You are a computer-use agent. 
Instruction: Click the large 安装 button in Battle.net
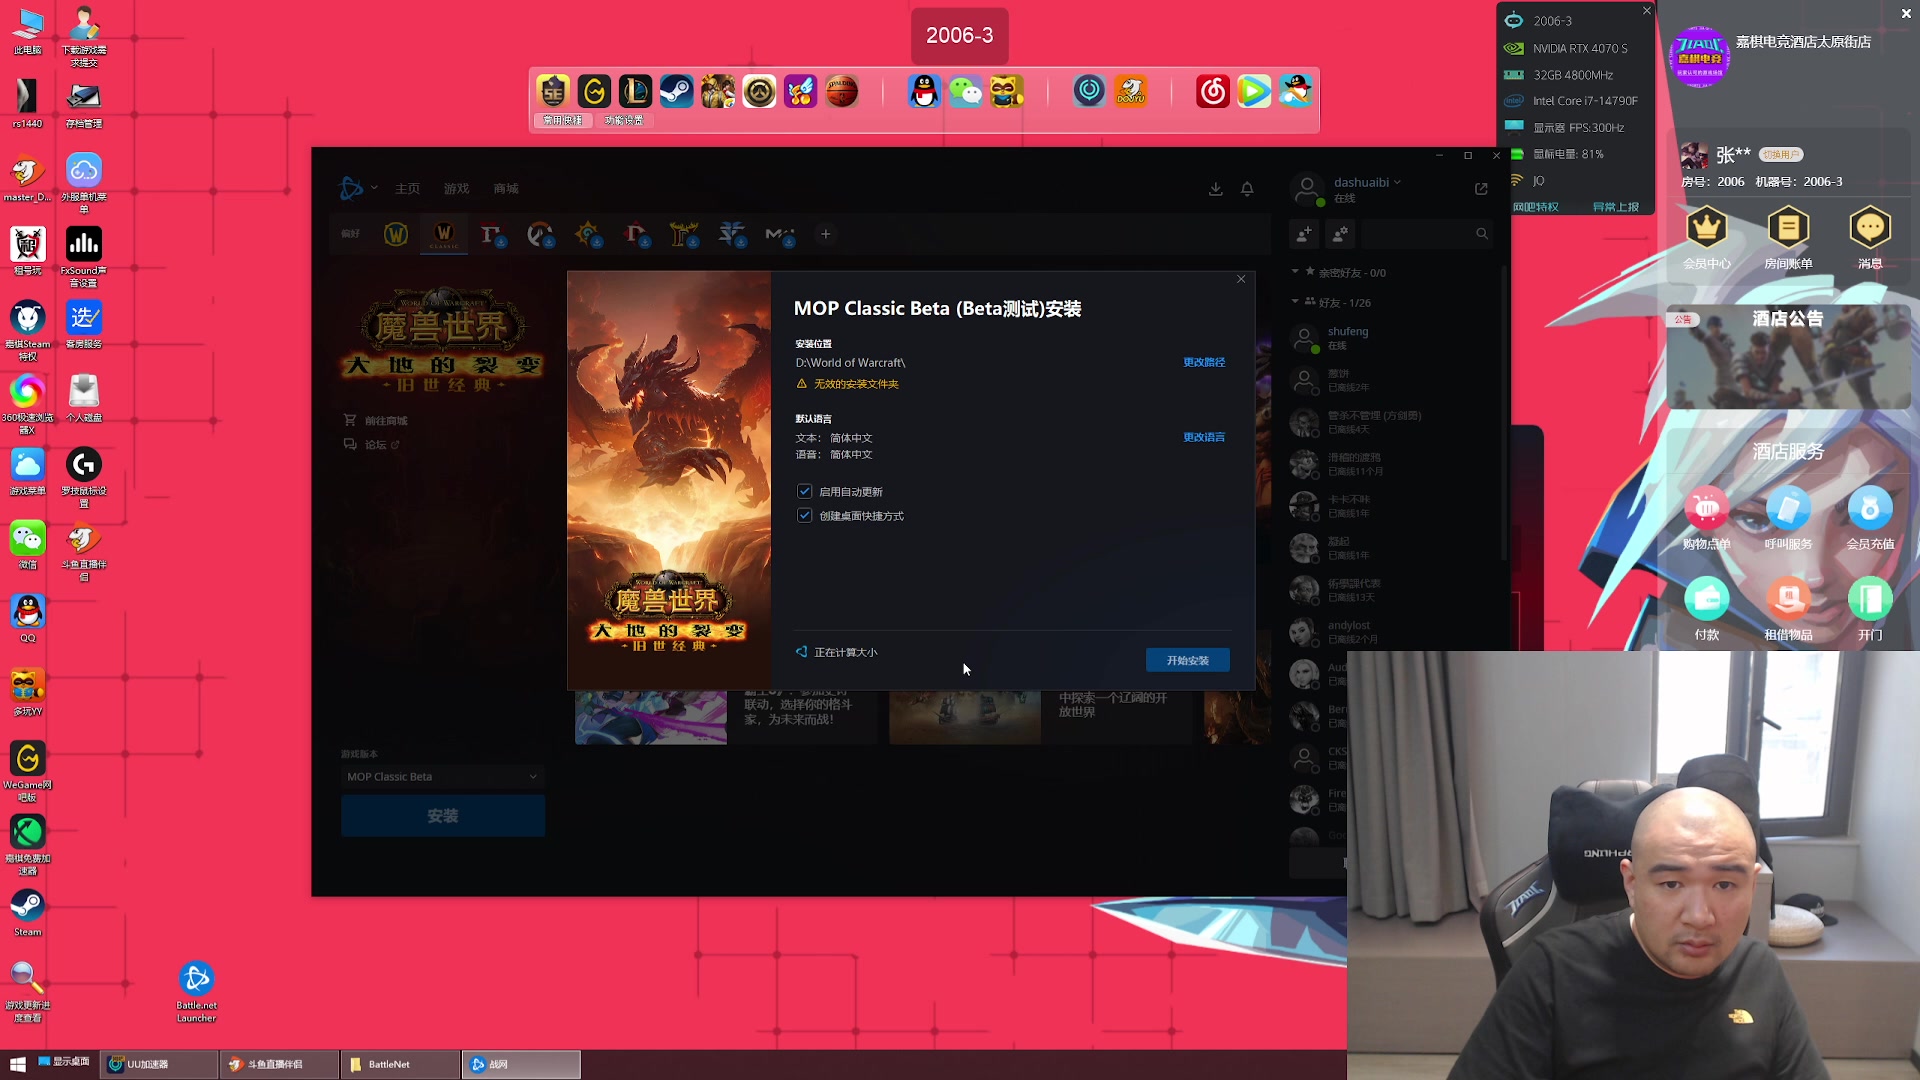pyautogui.click(x=442, y=816)
